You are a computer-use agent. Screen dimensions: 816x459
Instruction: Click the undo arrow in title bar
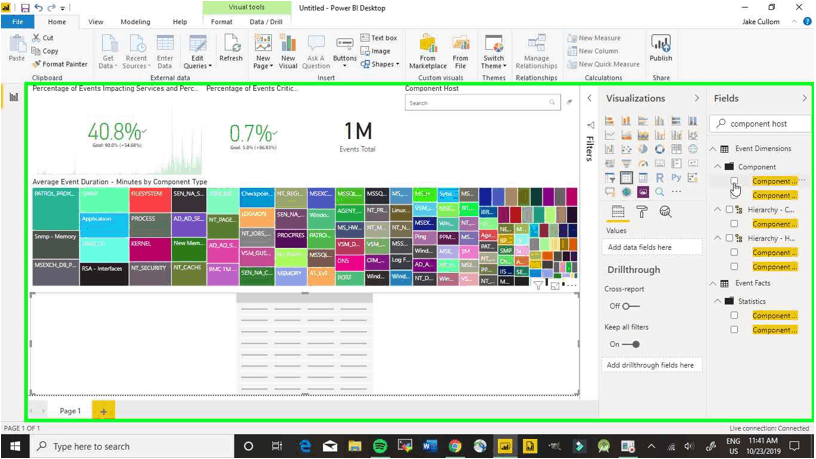coord(39,8)
